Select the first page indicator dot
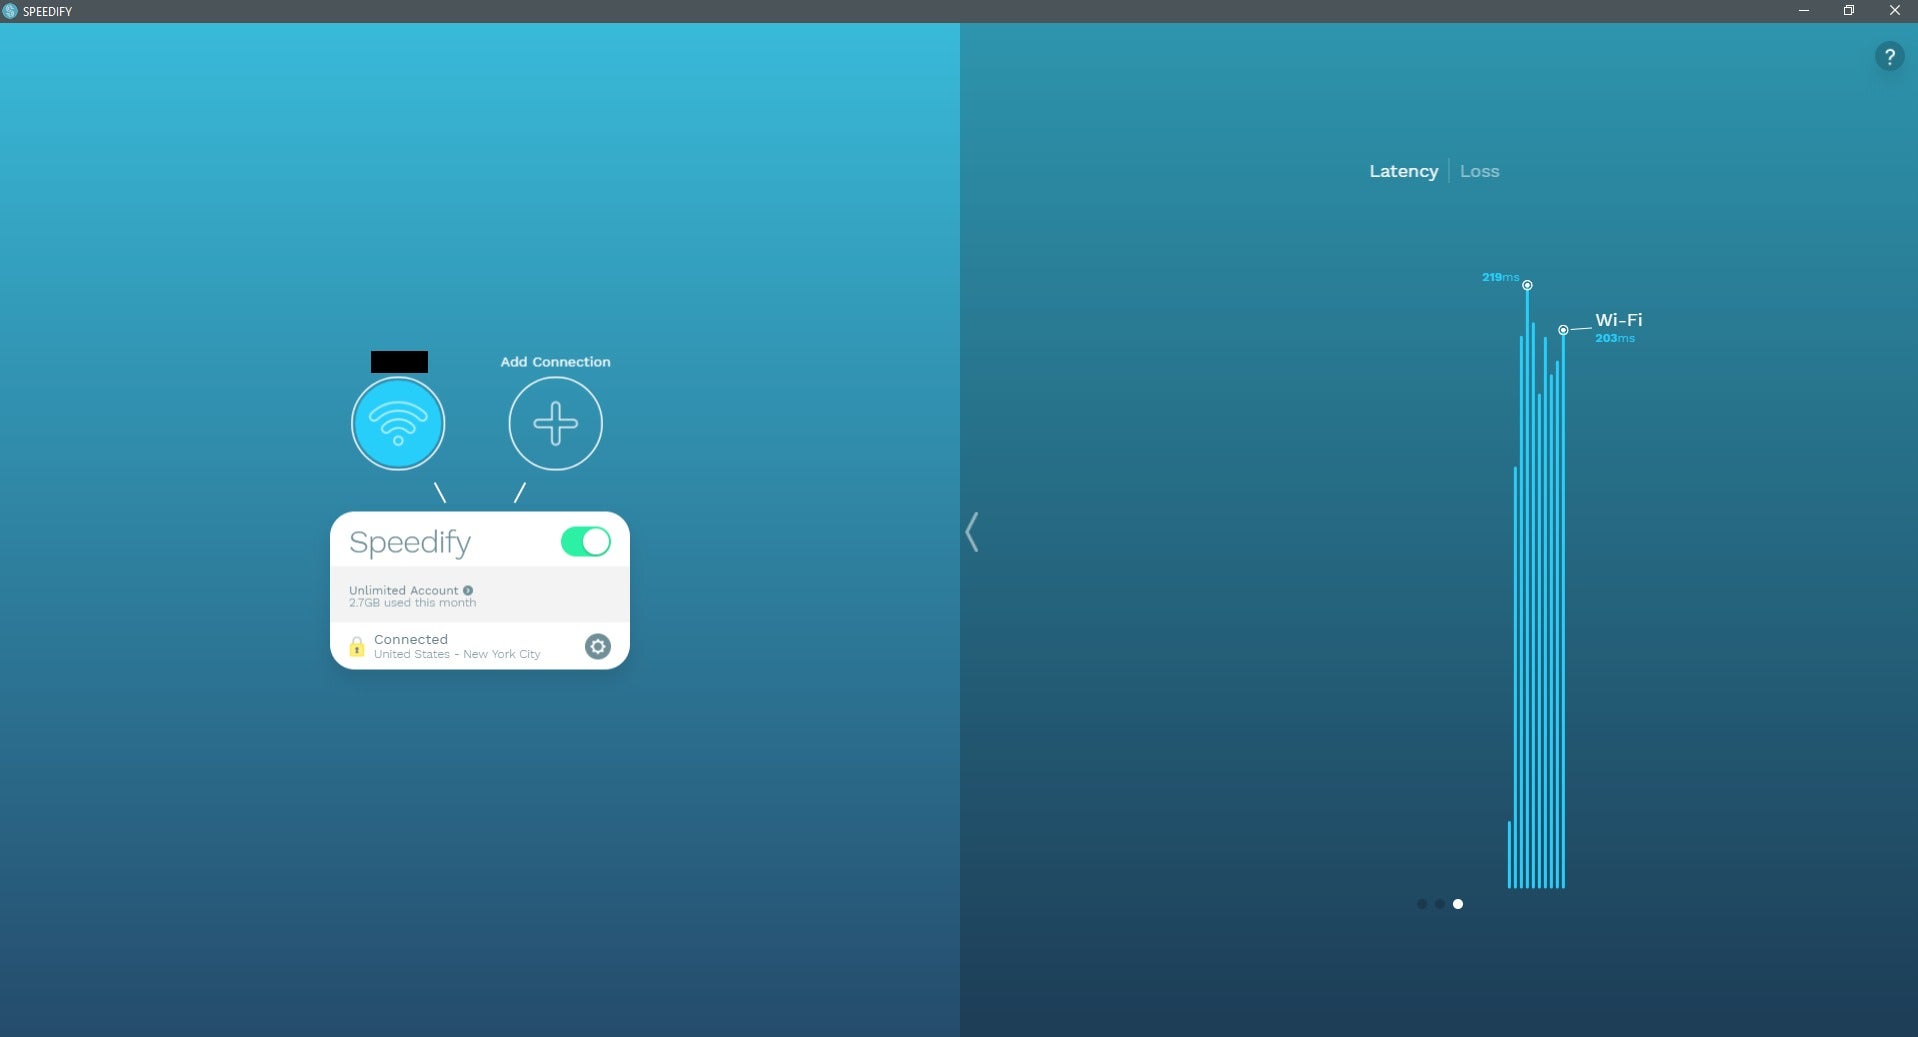 1421,904
